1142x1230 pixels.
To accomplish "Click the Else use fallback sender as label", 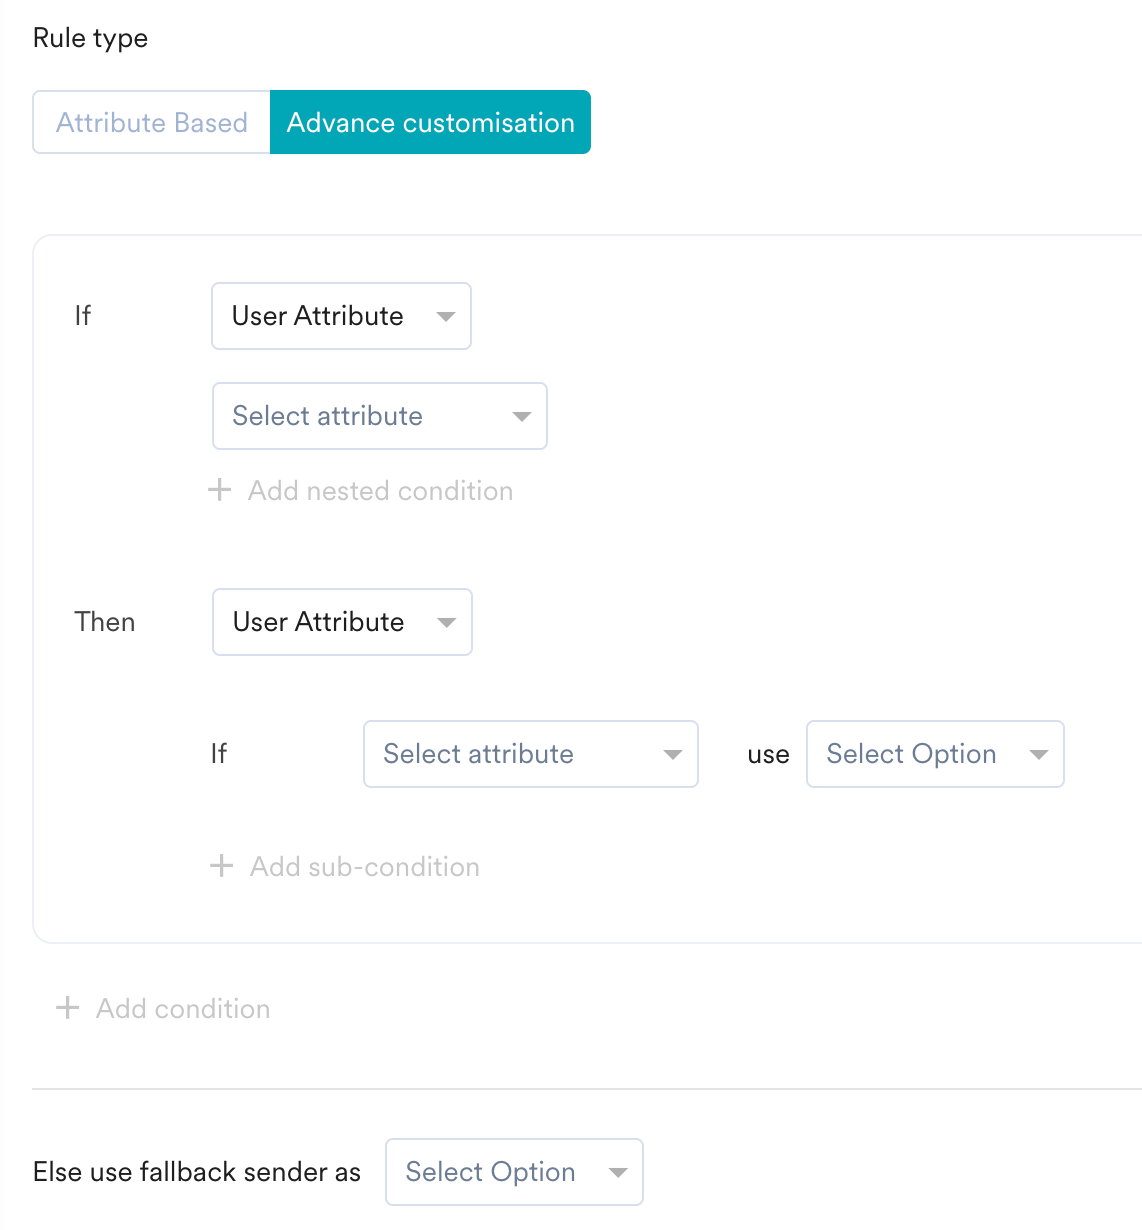I will click(x=197, y=1172).
